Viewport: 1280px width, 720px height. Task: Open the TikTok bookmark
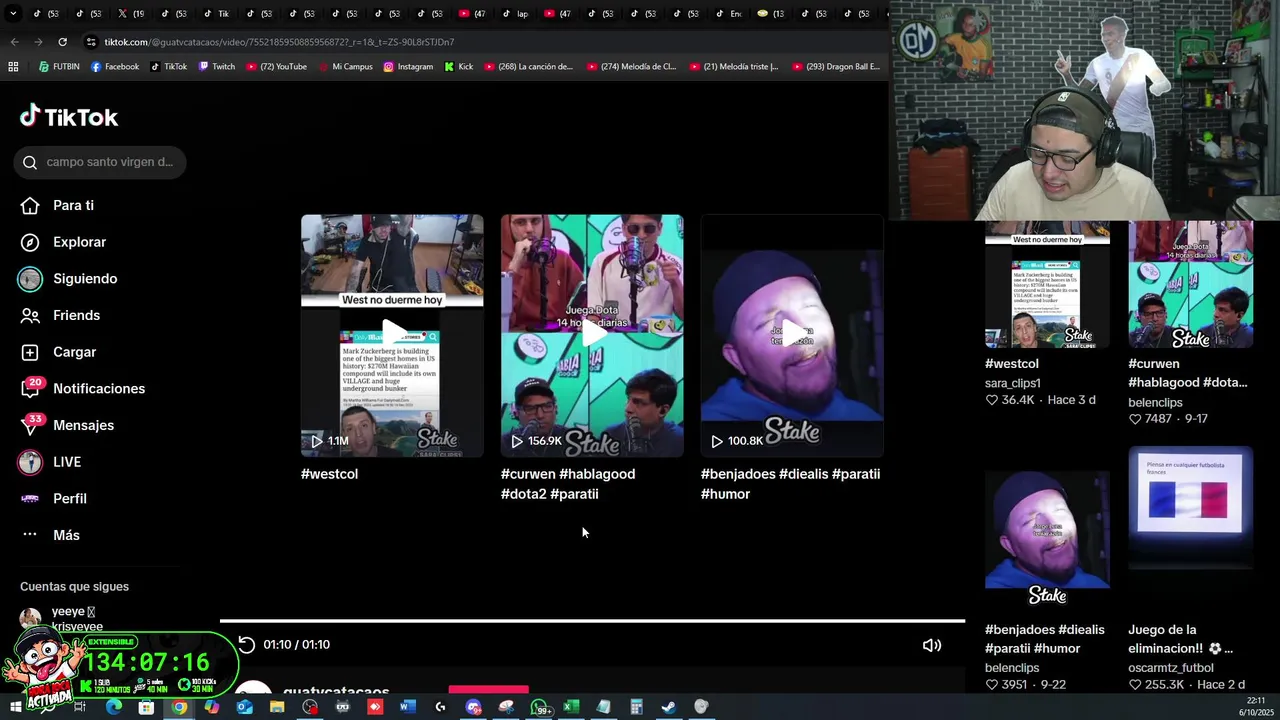pyautogui.click(x=169, y=67)
